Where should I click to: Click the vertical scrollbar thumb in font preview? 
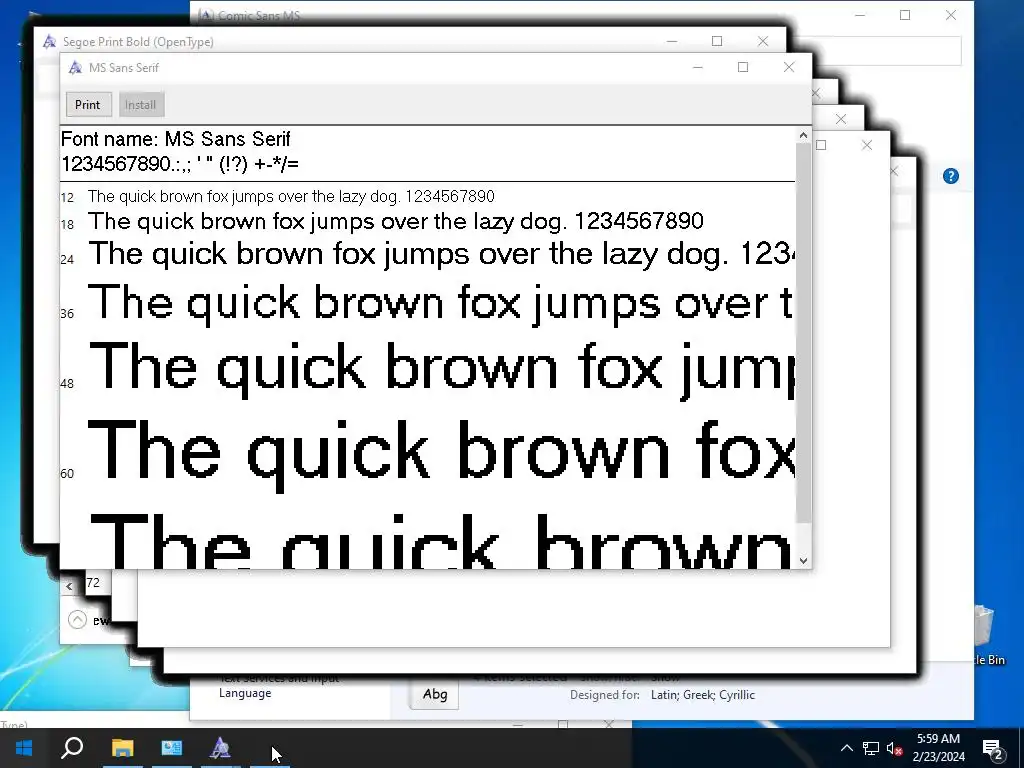[x=803, y=332]
